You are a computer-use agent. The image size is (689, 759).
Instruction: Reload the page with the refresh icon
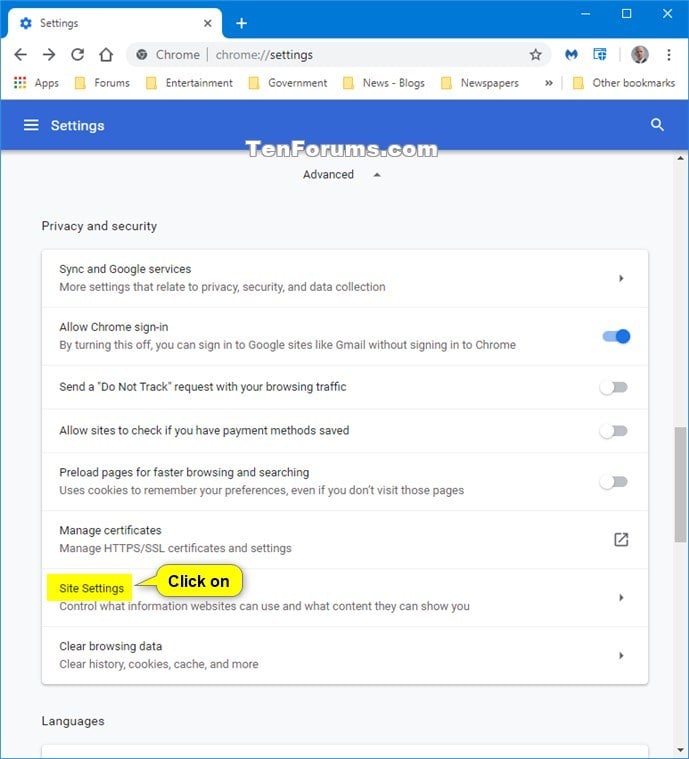(77, 55)
